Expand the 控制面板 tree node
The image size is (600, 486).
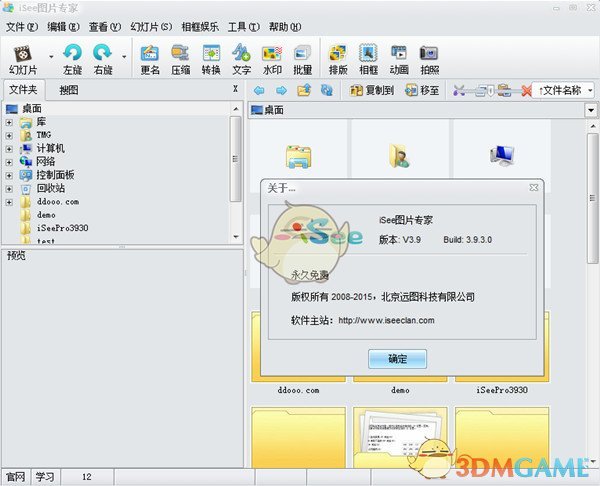9,176
